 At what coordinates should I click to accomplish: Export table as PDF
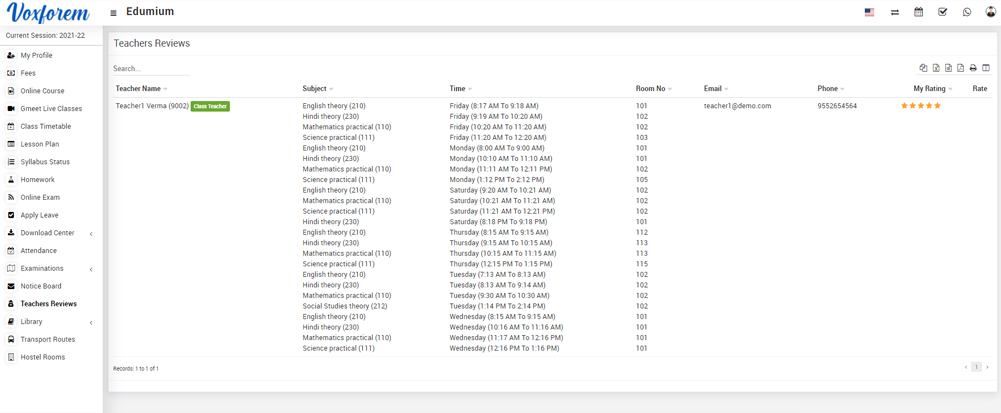(961, 68)
